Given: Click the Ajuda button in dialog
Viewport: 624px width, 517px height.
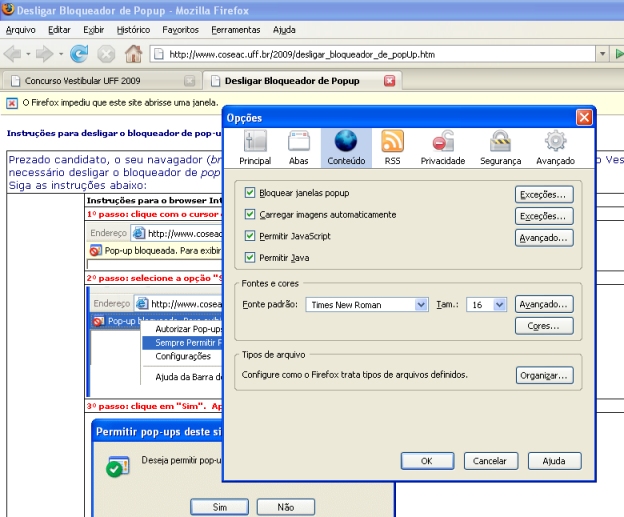Looking at the screenshot, I should [x=554, y=461].
